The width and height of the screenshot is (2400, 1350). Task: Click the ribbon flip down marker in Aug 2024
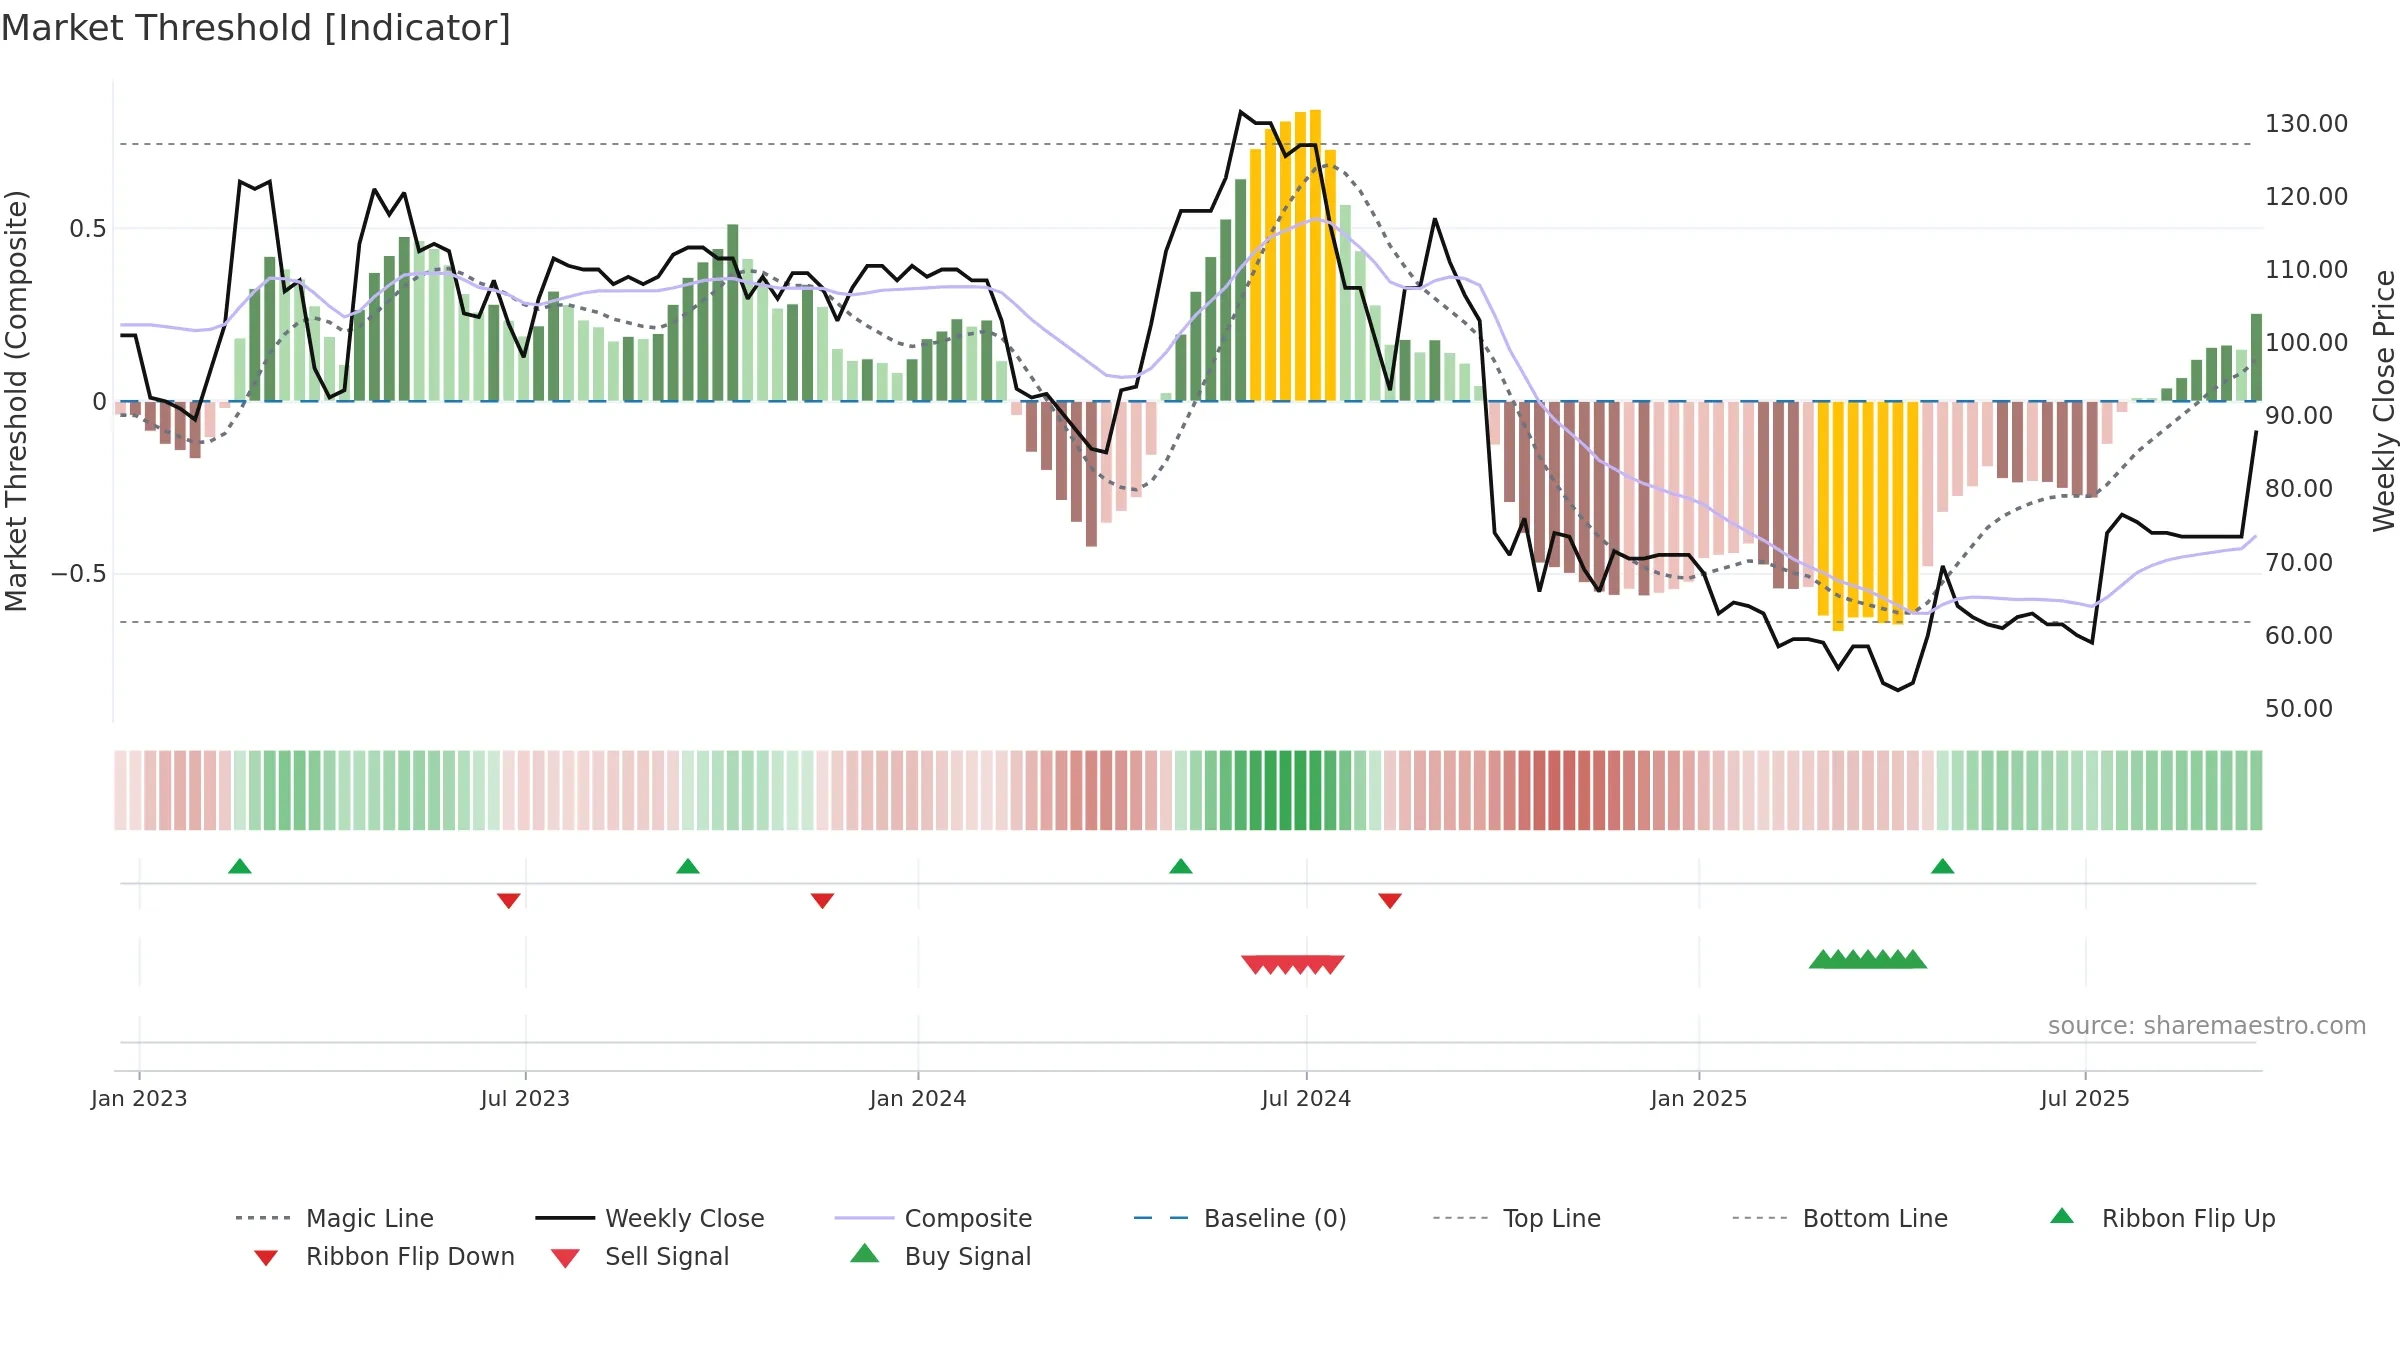pyautogui.click(x=1390, y=901)
